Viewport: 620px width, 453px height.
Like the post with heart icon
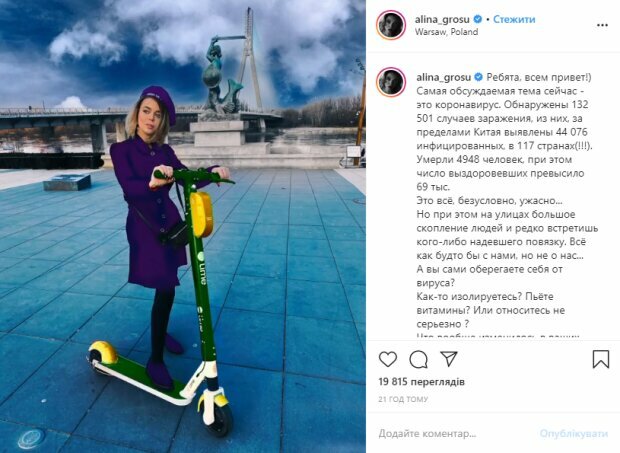388,359
